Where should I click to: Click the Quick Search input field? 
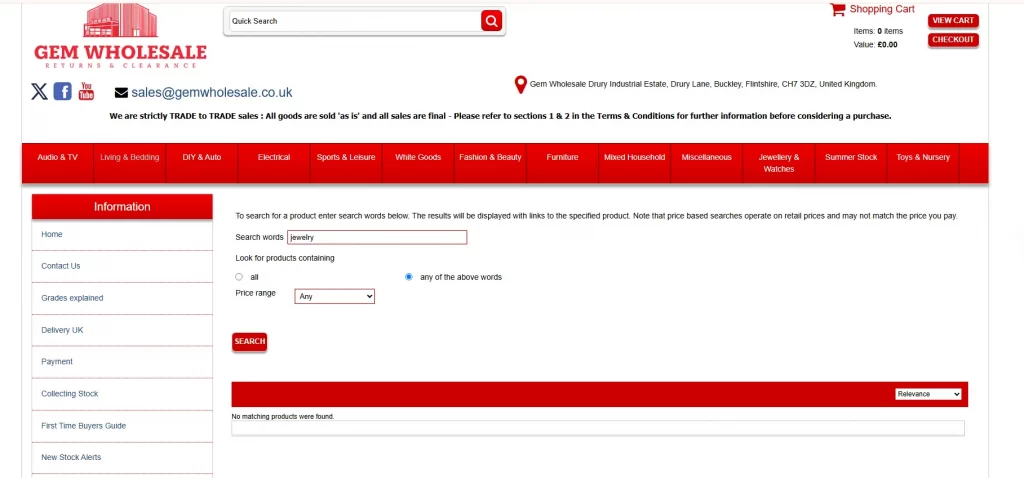(355, 21)
